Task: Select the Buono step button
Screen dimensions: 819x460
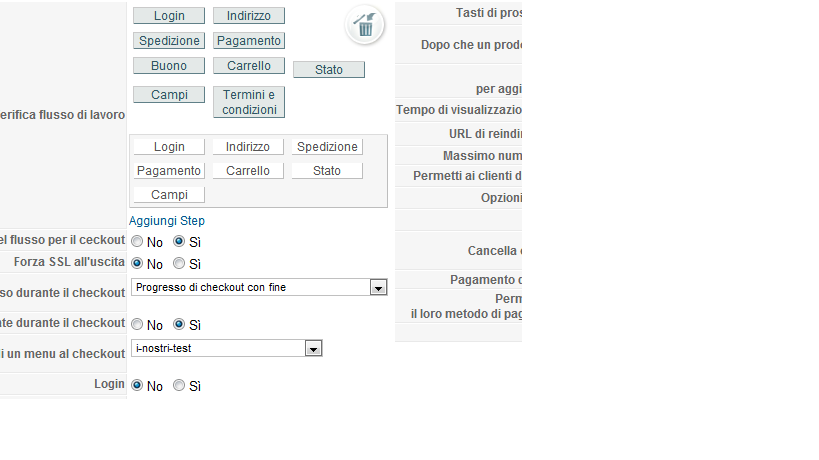Action: click(x=169, y=66)
